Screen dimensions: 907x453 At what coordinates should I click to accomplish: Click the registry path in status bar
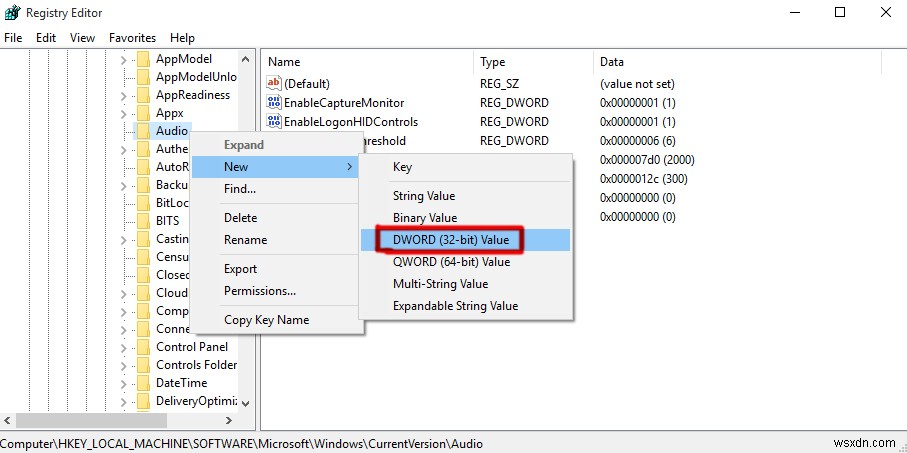(242, 444)
